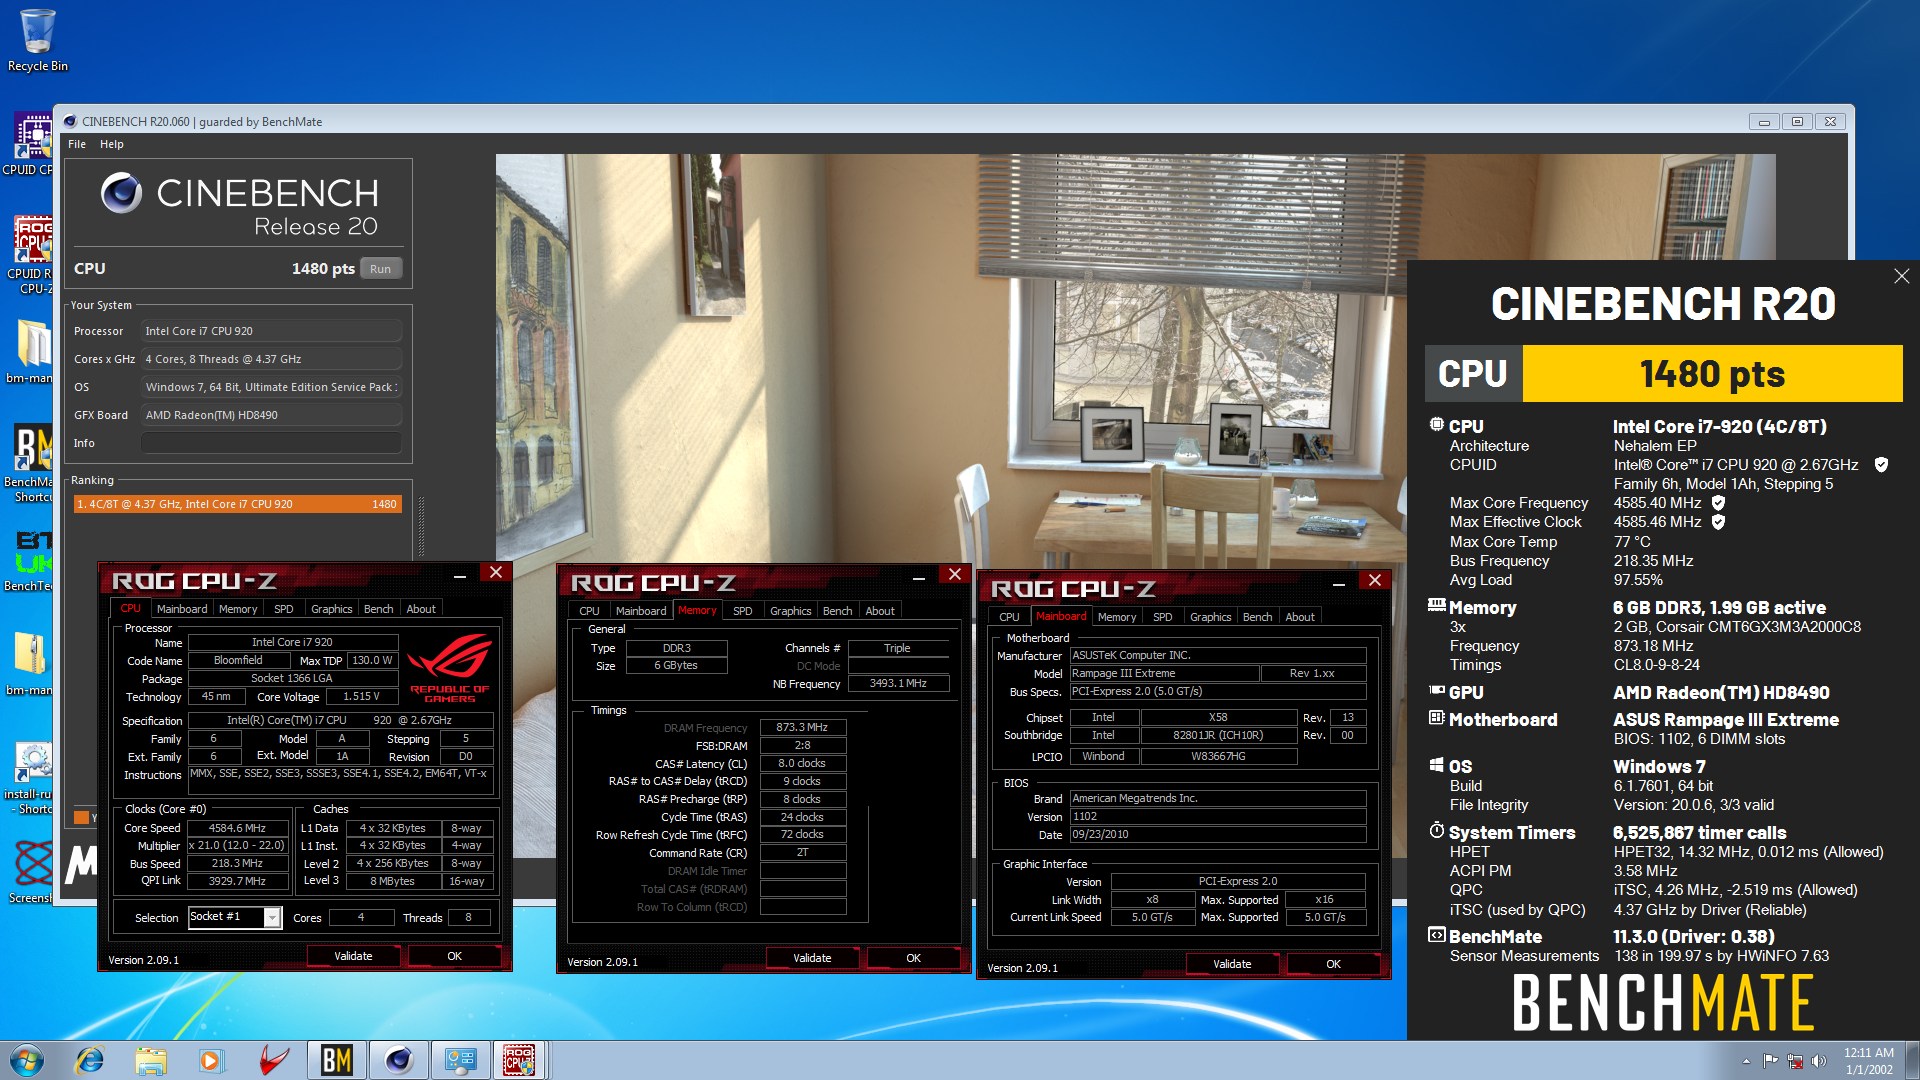Click the empty Info field in Cinebench
Image resolution: width=1920 pixels, height=1080 pixels.
(x=272, y=443)
